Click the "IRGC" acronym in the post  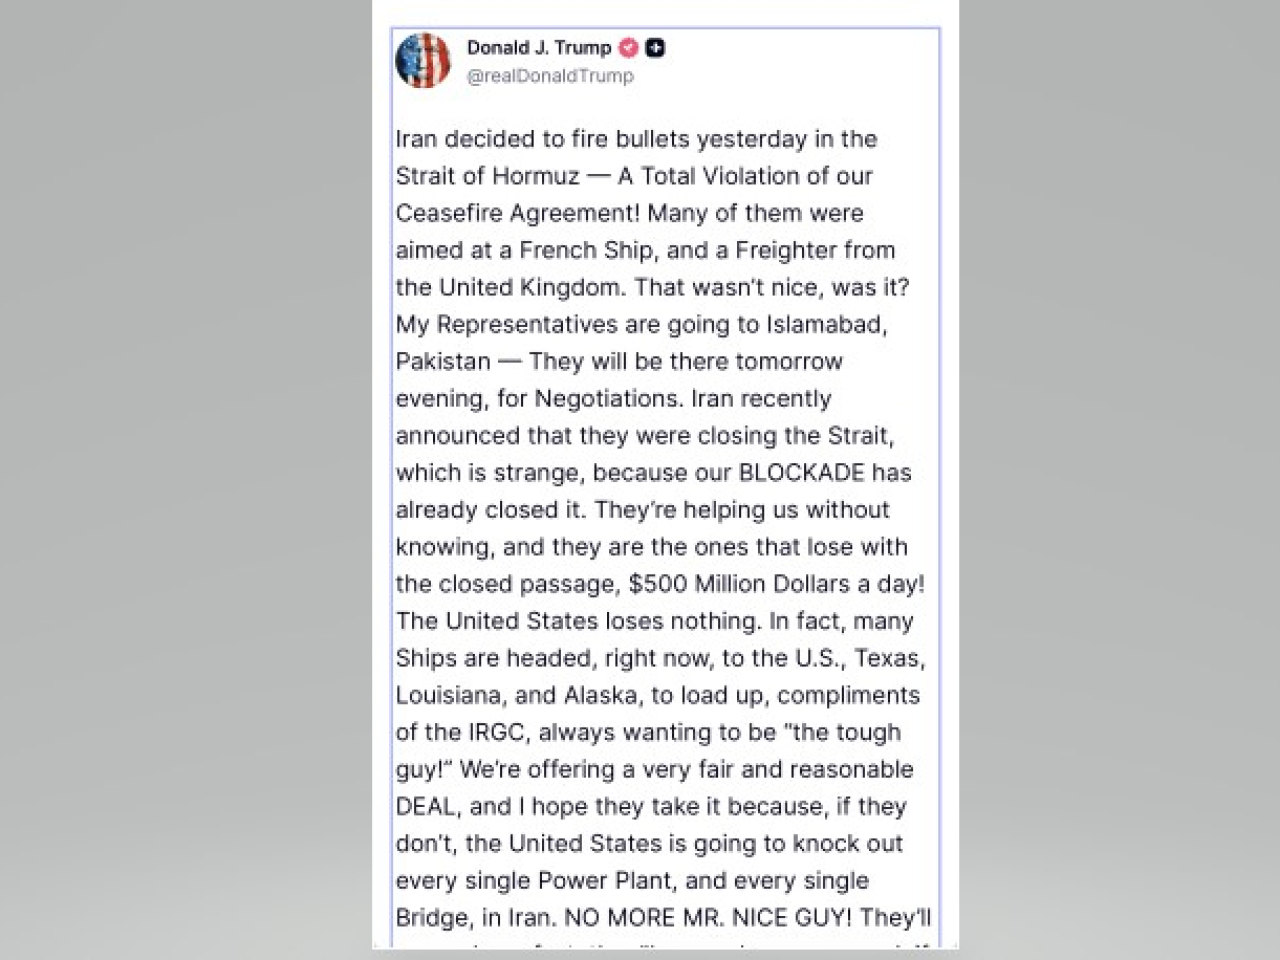point(496,732)
